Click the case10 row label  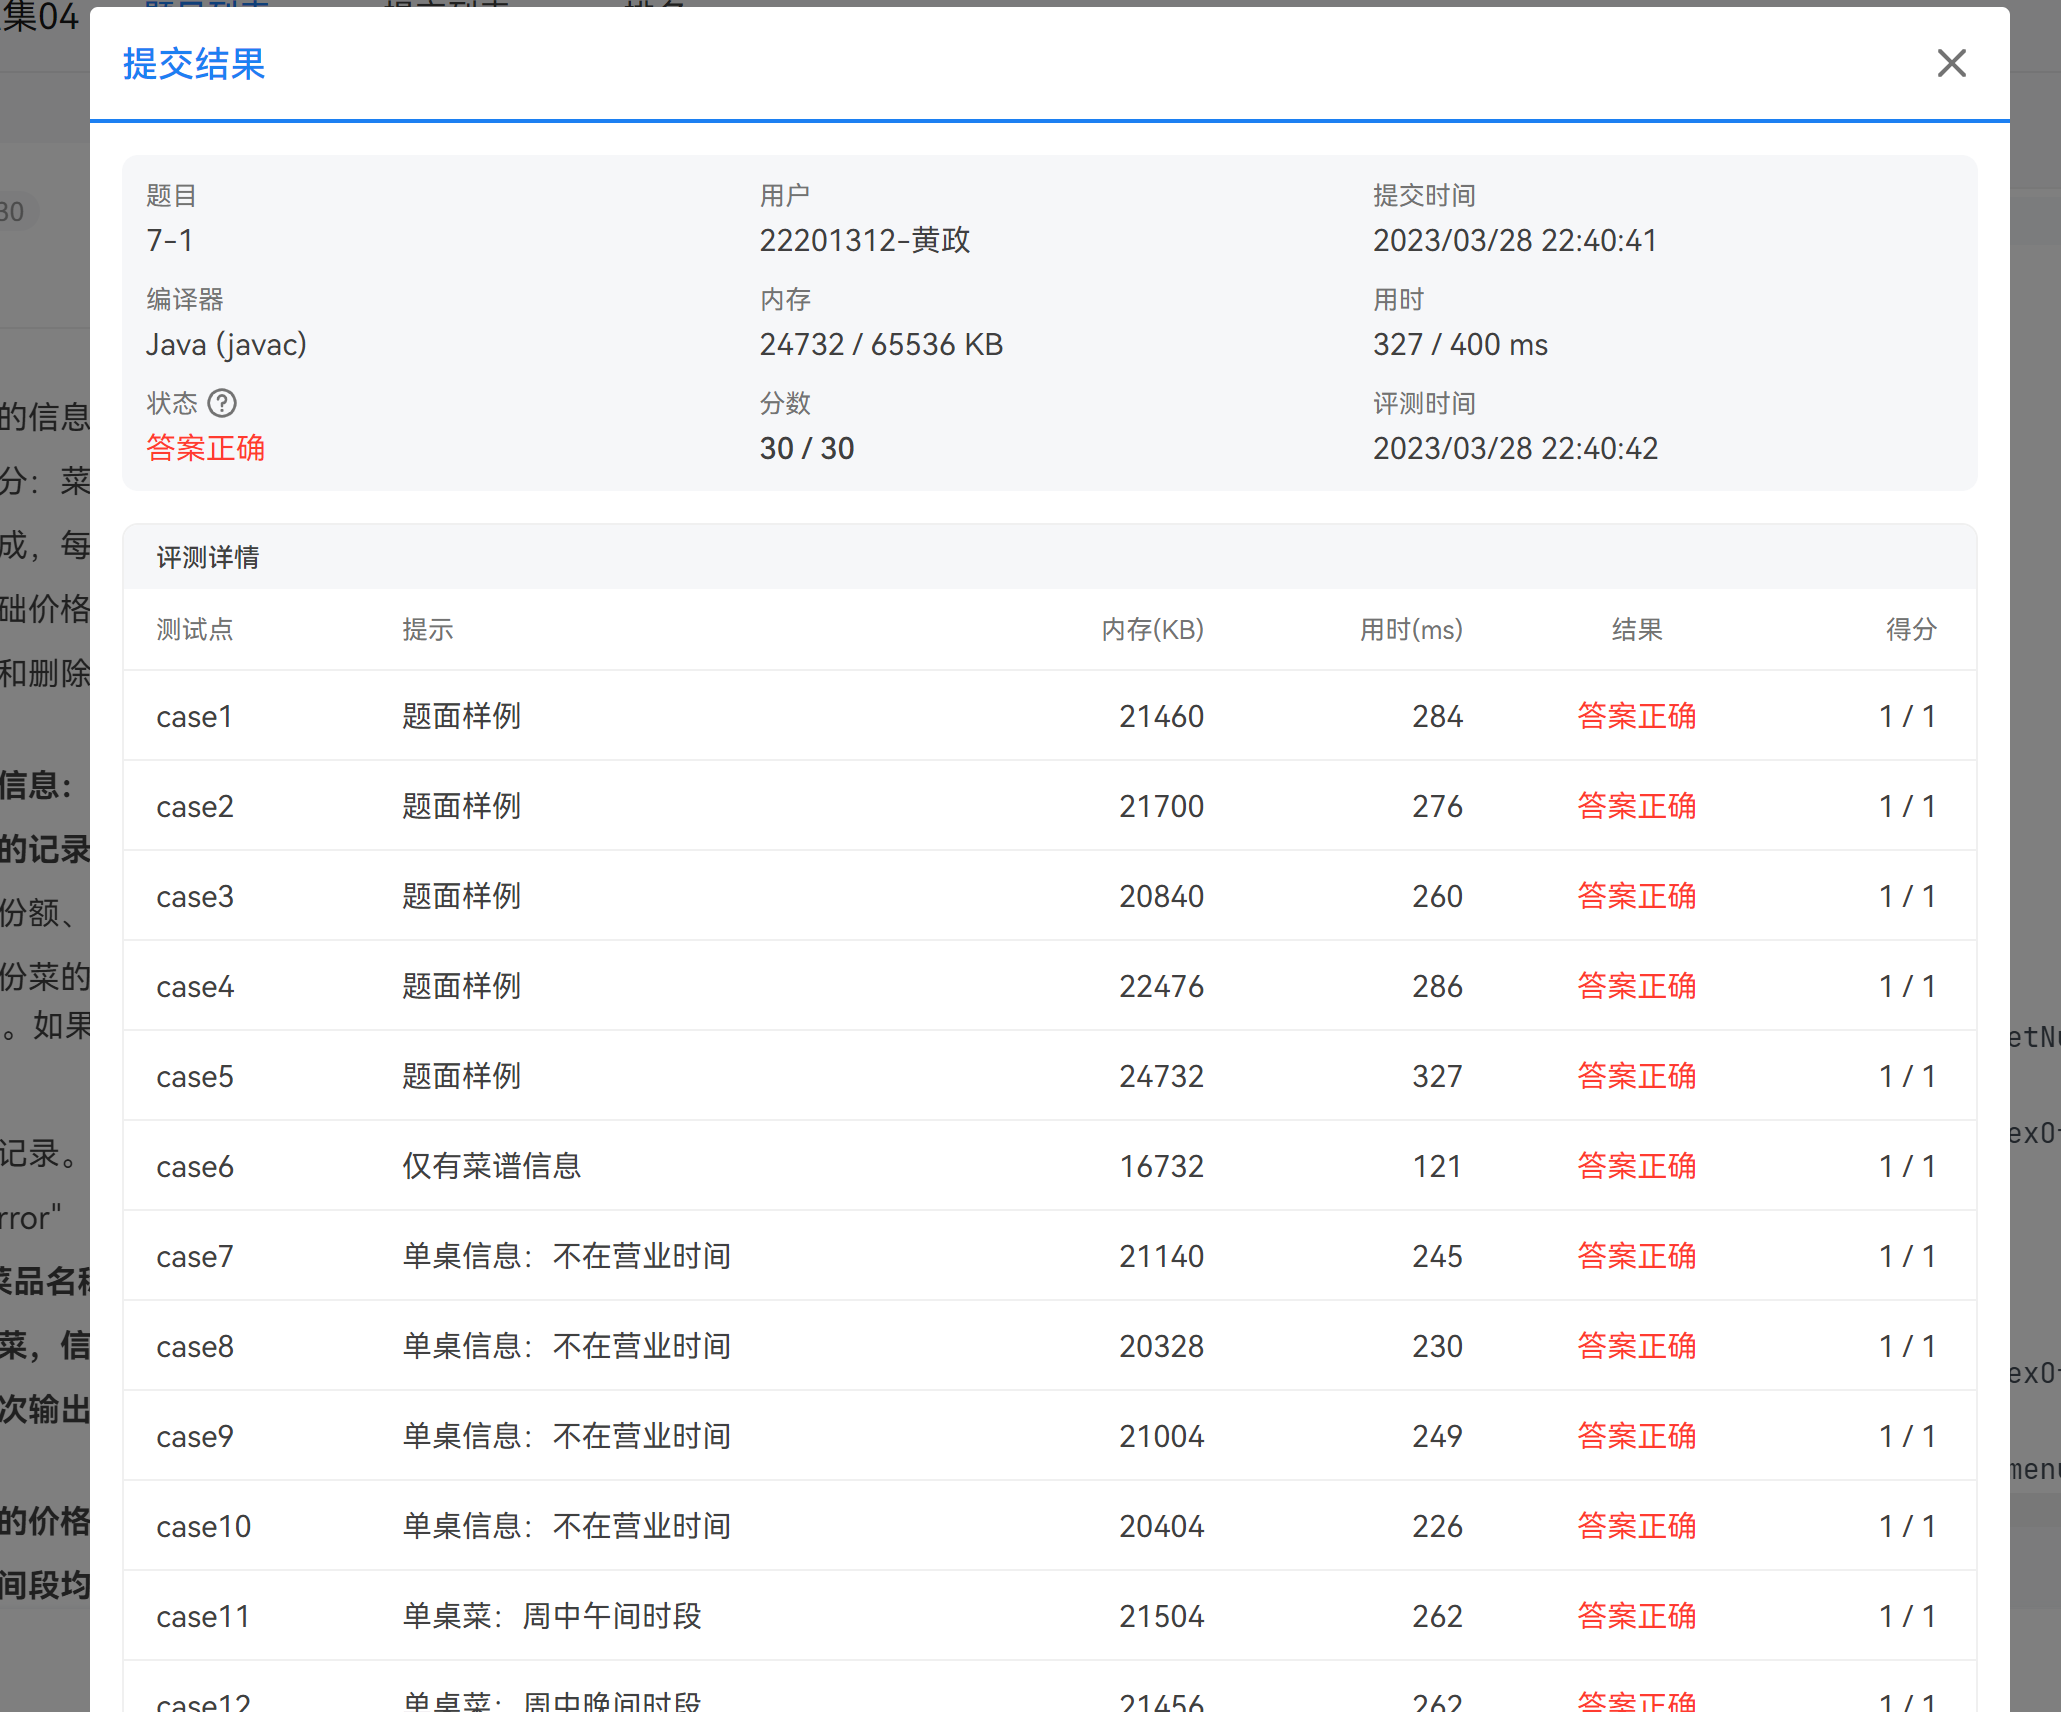(x=204, y=1526)
